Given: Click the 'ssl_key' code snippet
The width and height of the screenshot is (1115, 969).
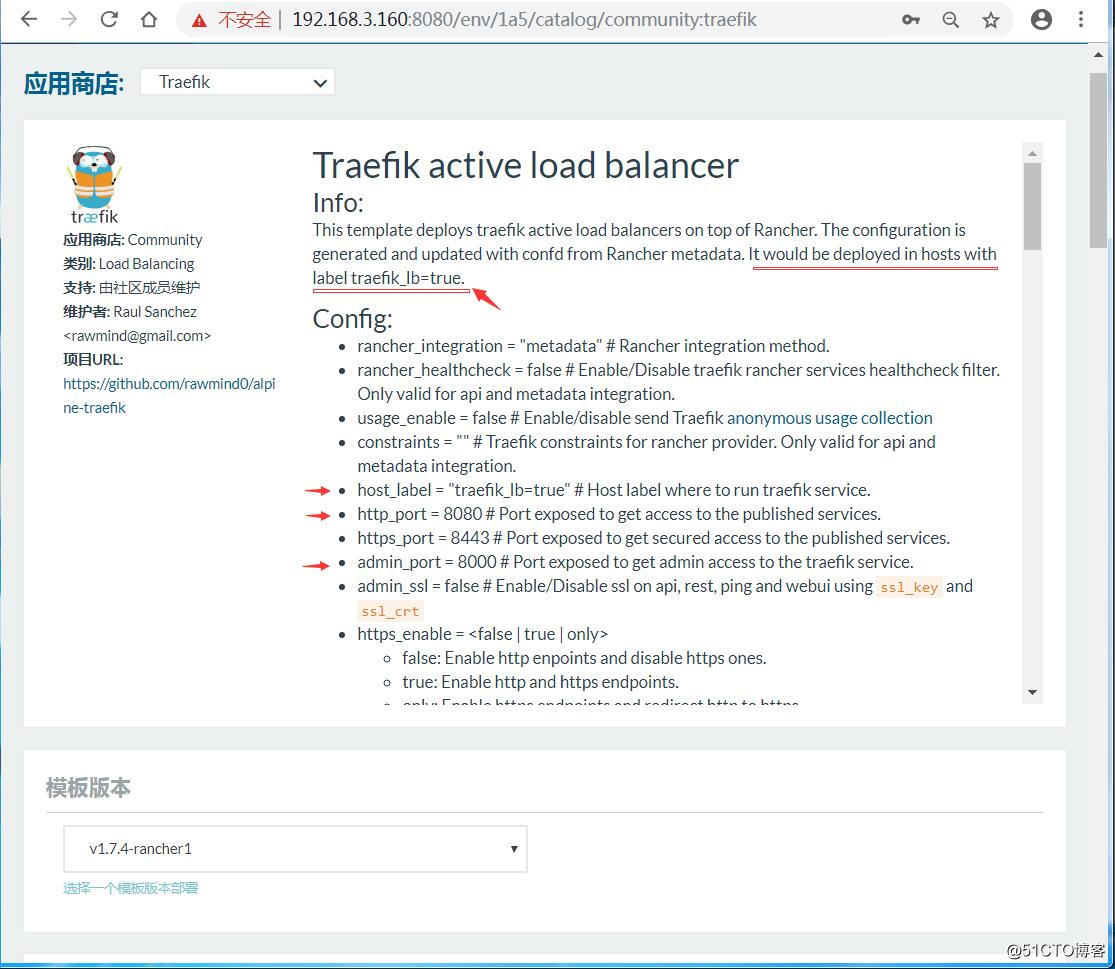Looking at the screenshot, I should [x=909, y=587].
